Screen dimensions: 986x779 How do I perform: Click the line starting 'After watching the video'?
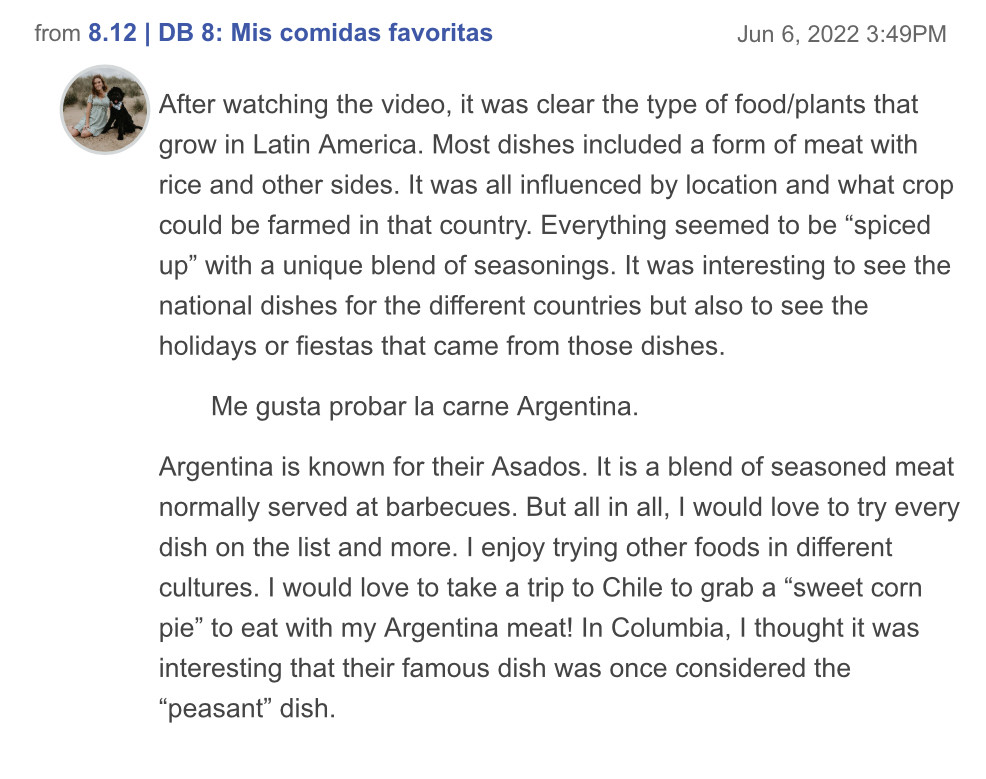click(x=538, y=104)
